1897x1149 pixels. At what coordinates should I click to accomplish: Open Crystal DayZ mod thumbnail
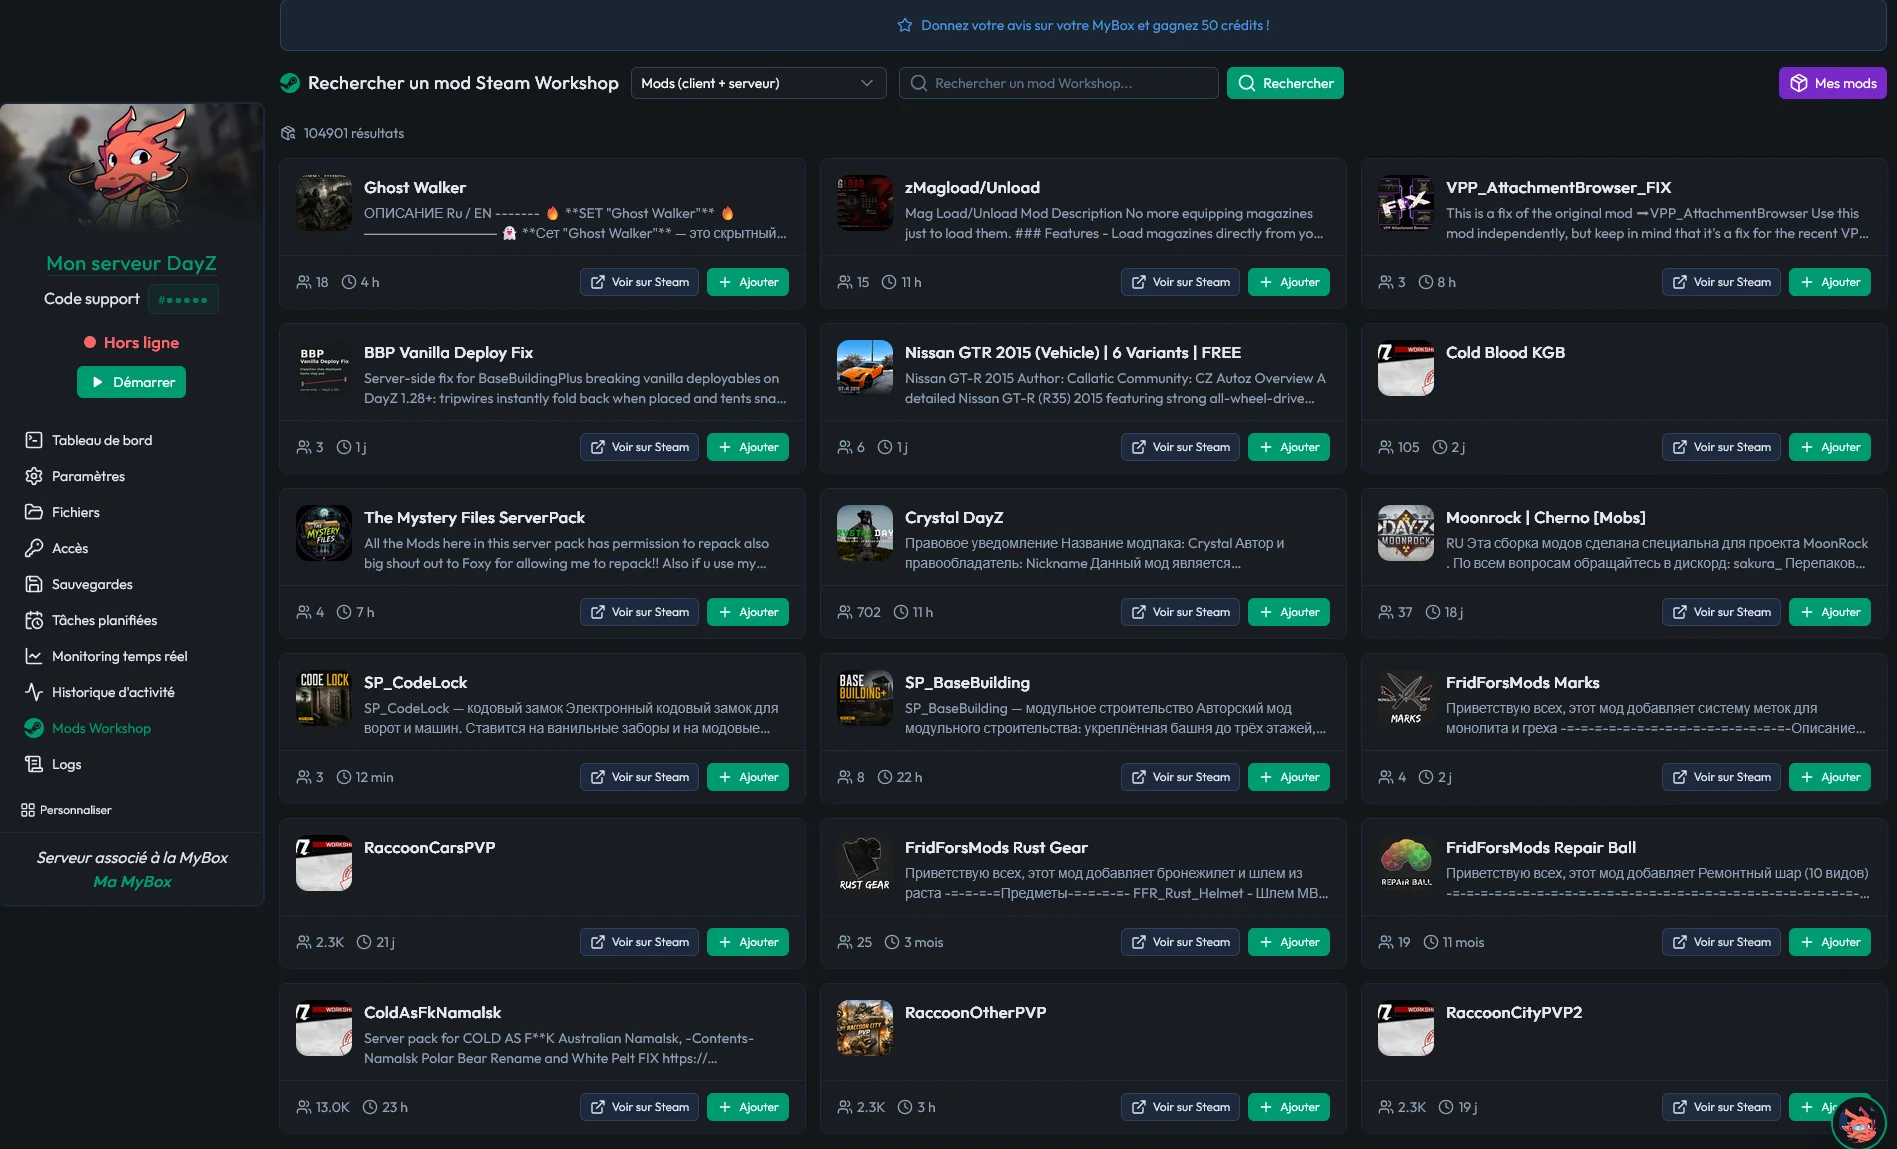[865, 533]
